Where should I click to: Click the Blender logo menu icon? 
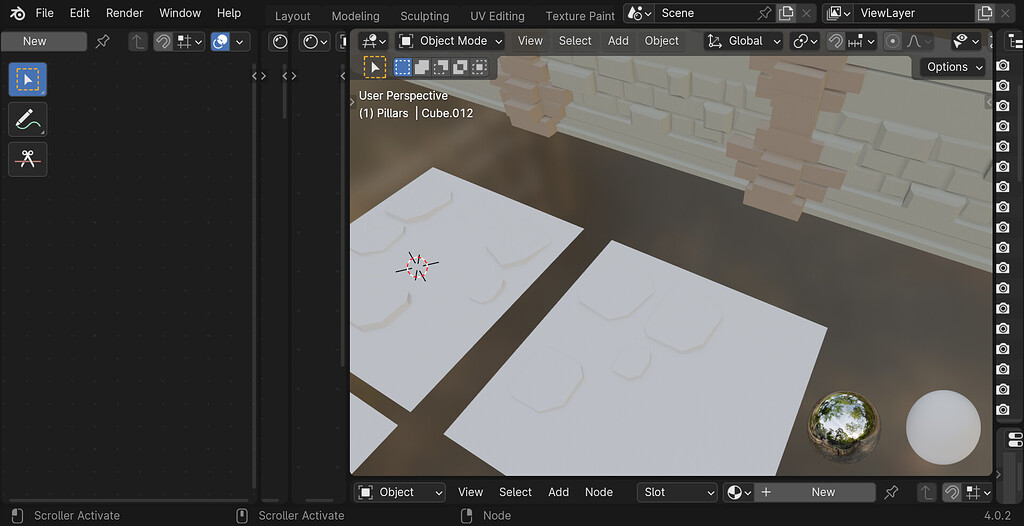(17, 13)
